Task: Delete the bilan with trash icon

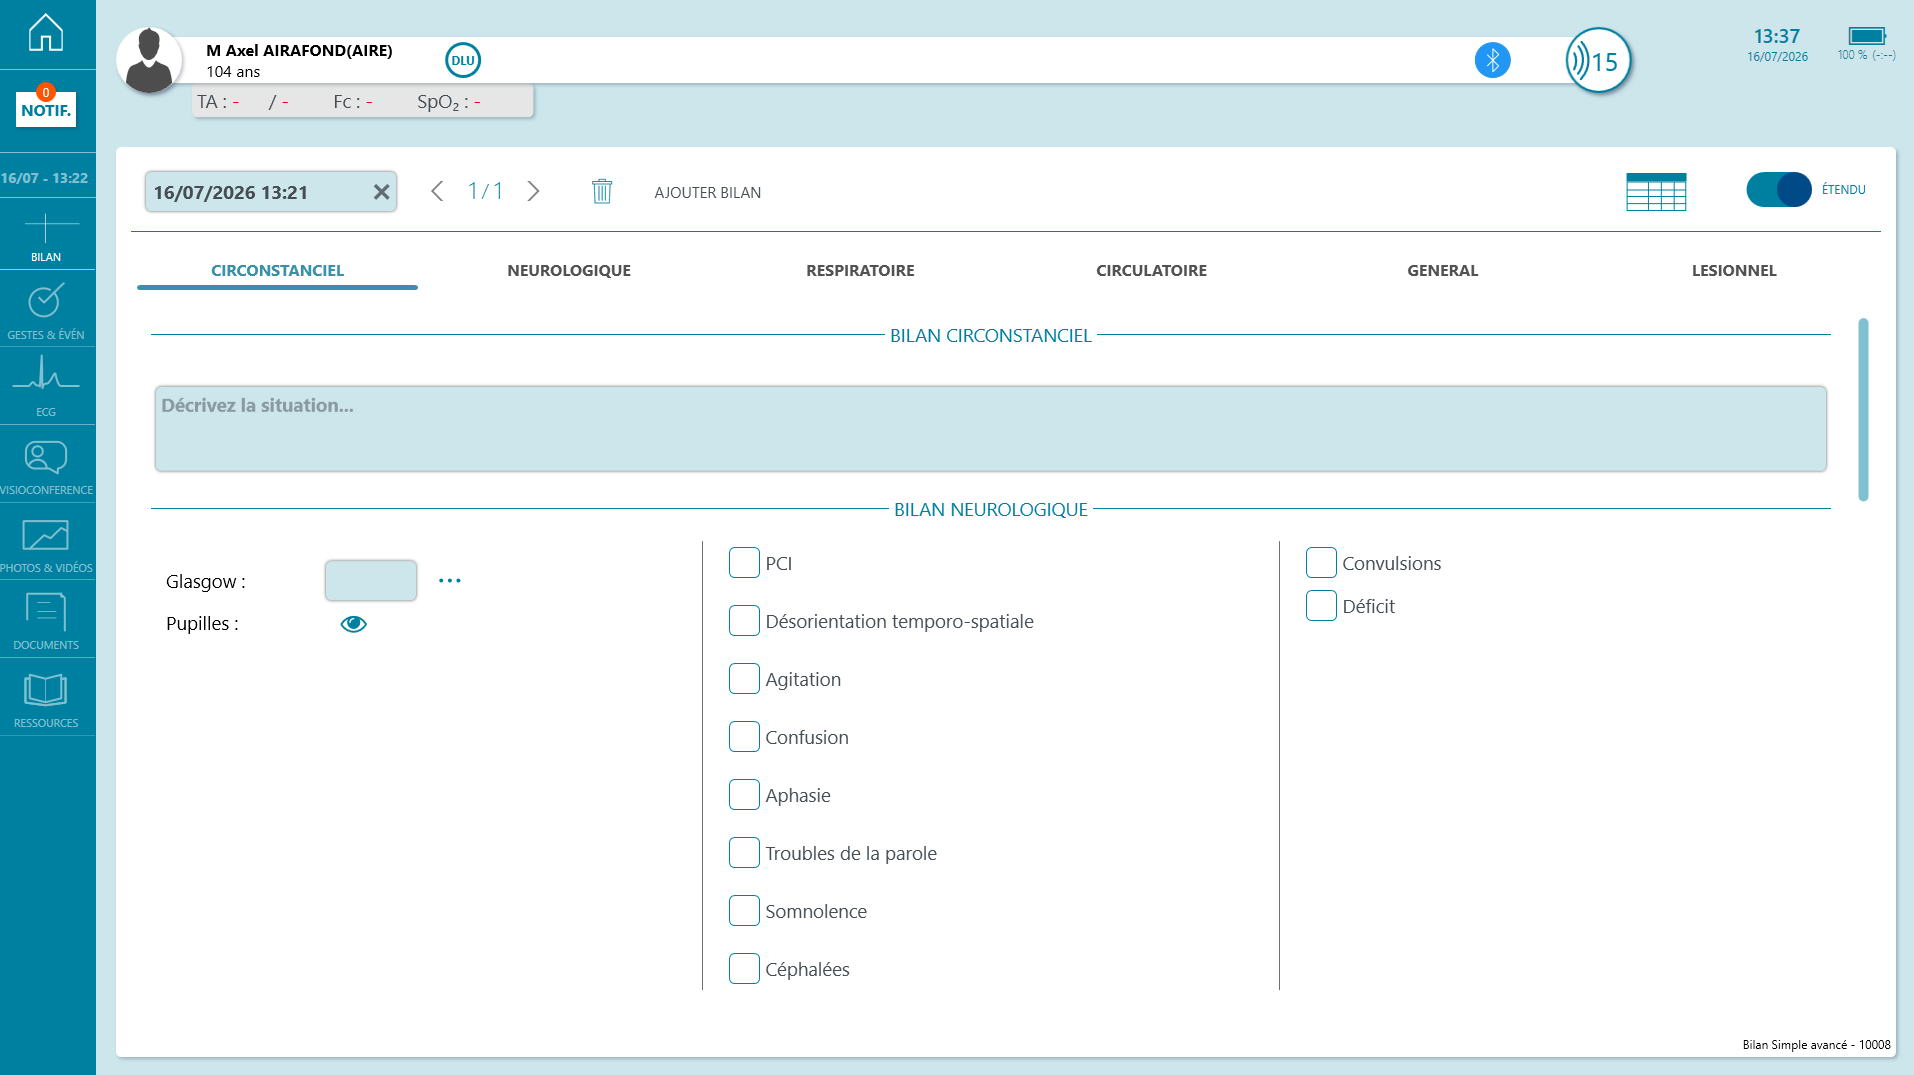Action: [x=602, y=191]
